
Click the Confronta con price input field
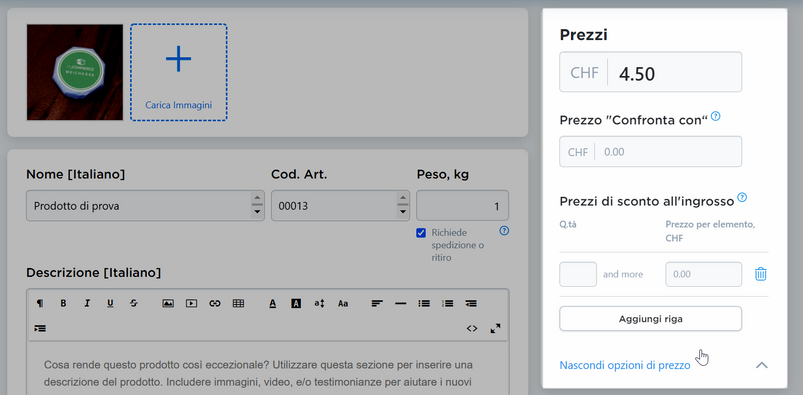[650, 151]
